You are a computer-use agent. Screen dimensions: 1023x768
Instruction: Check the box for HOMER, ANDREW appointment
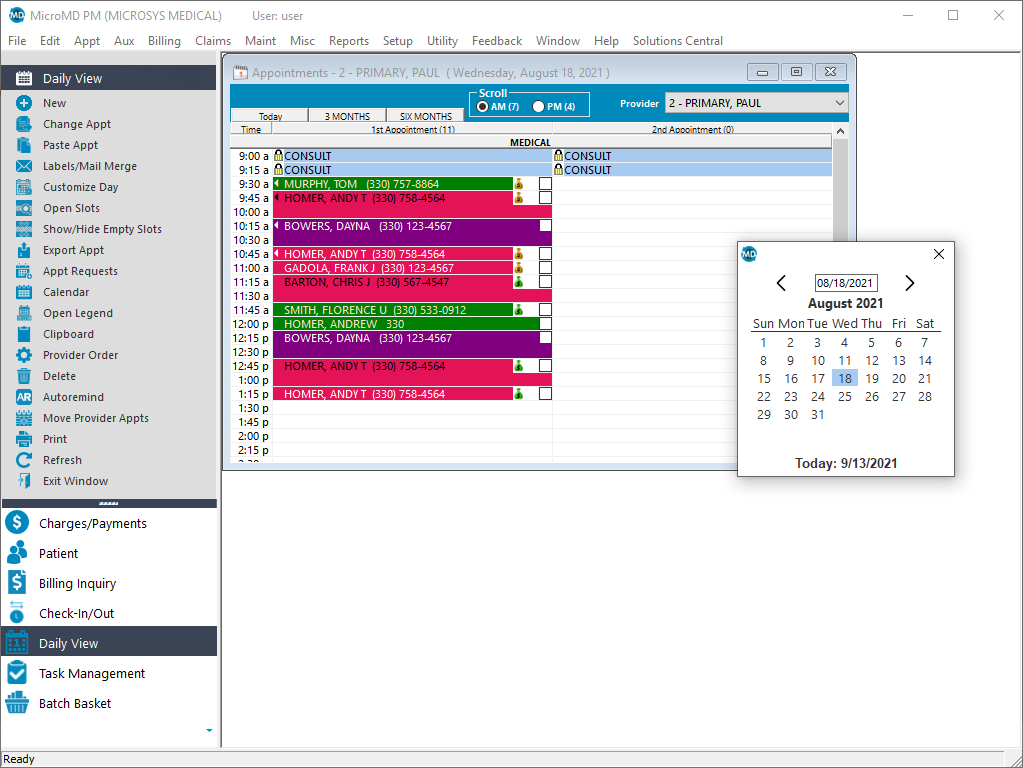click(x=545, y=324)
